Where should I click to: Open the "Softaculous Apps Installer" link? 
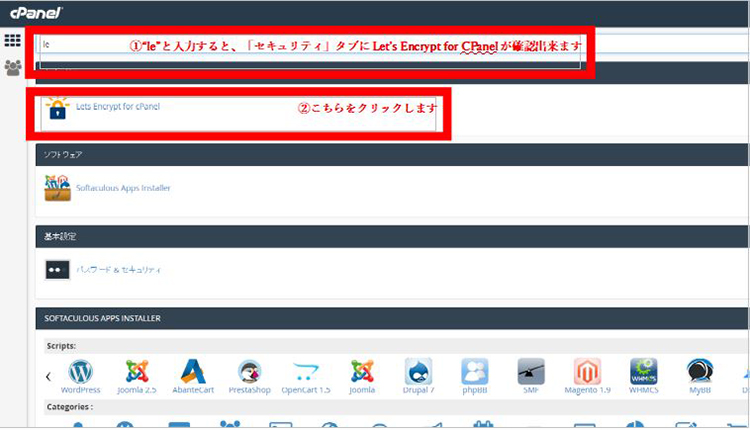(123, 188)
